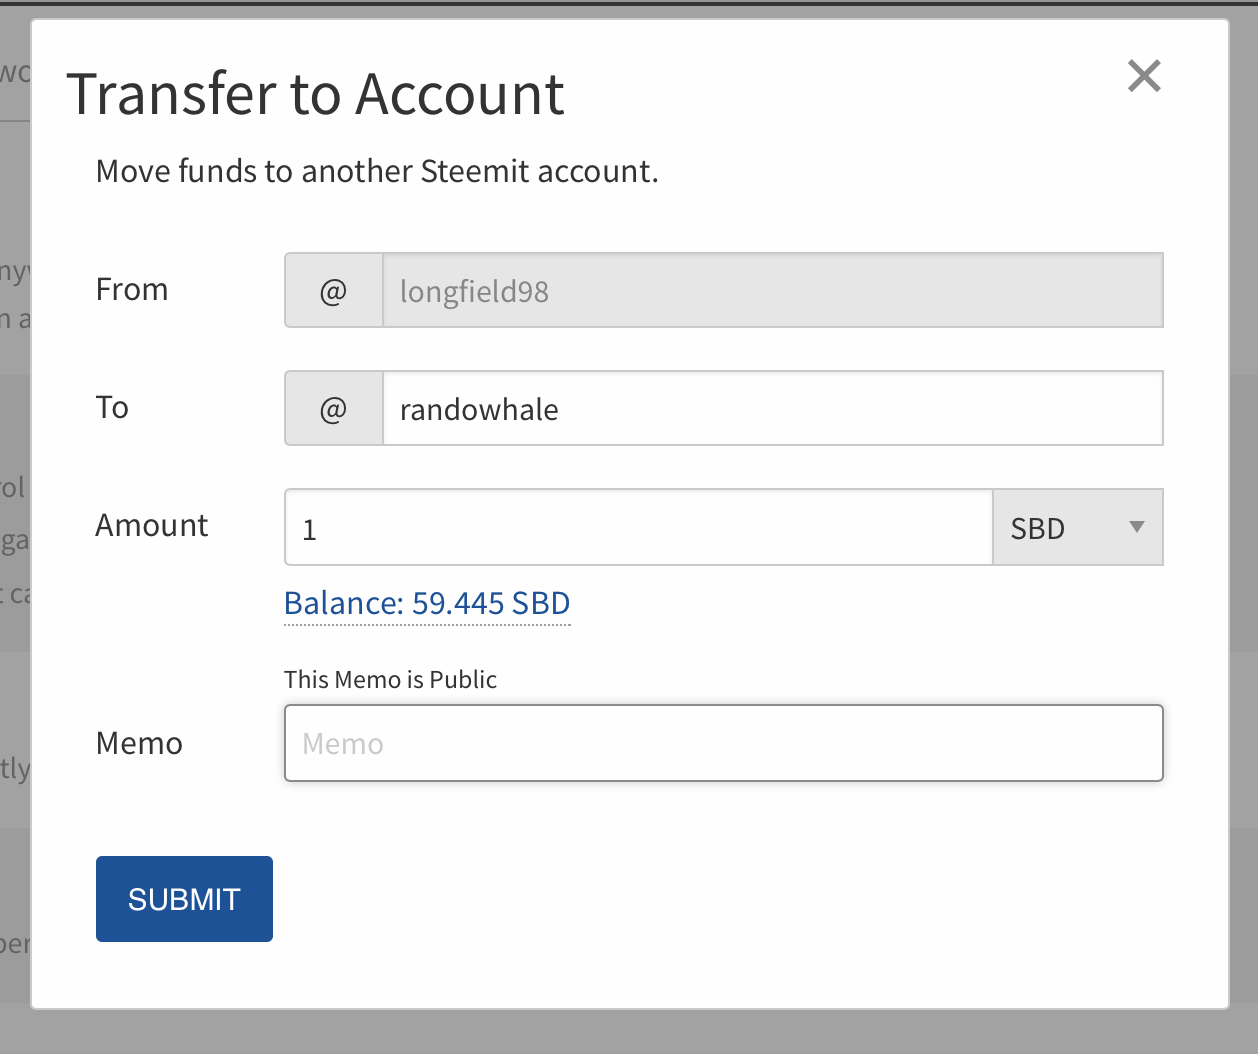Click the dimmed background below the dialog
Screen dimensions: 1258x1054
point(629,1033)
